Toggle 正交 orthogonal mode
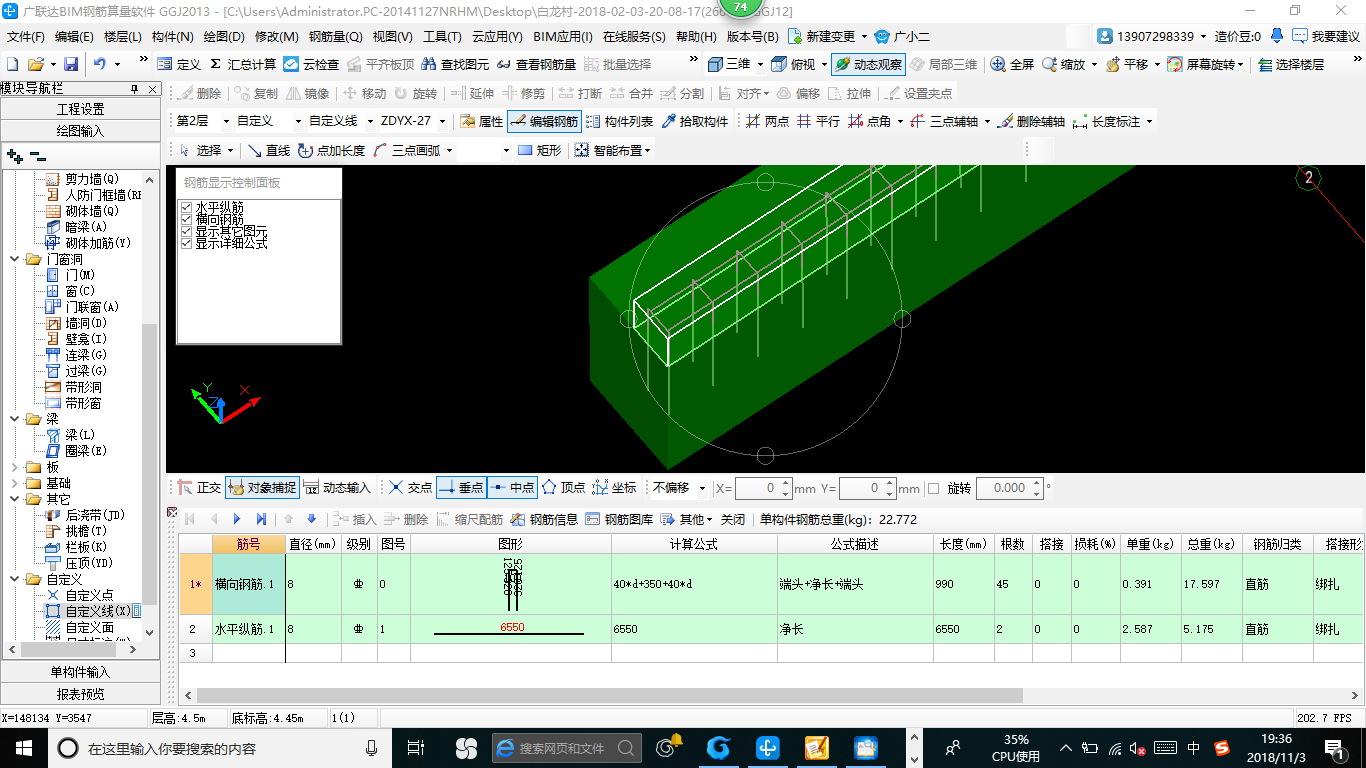 (x=199, y=488)
